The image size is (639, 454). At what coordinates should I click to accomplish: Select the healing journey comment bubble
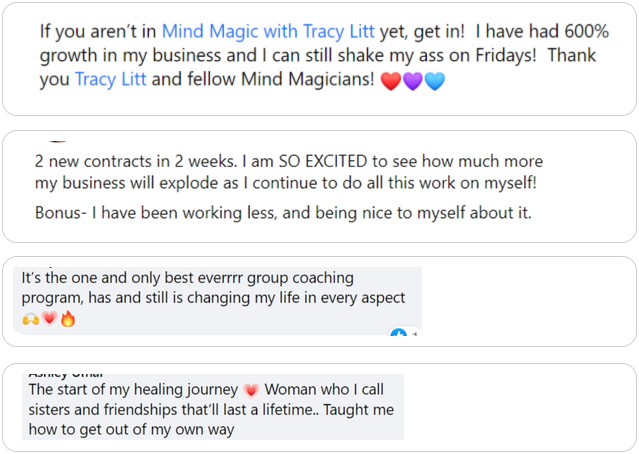pyautogui.click(x=213, y=407)
